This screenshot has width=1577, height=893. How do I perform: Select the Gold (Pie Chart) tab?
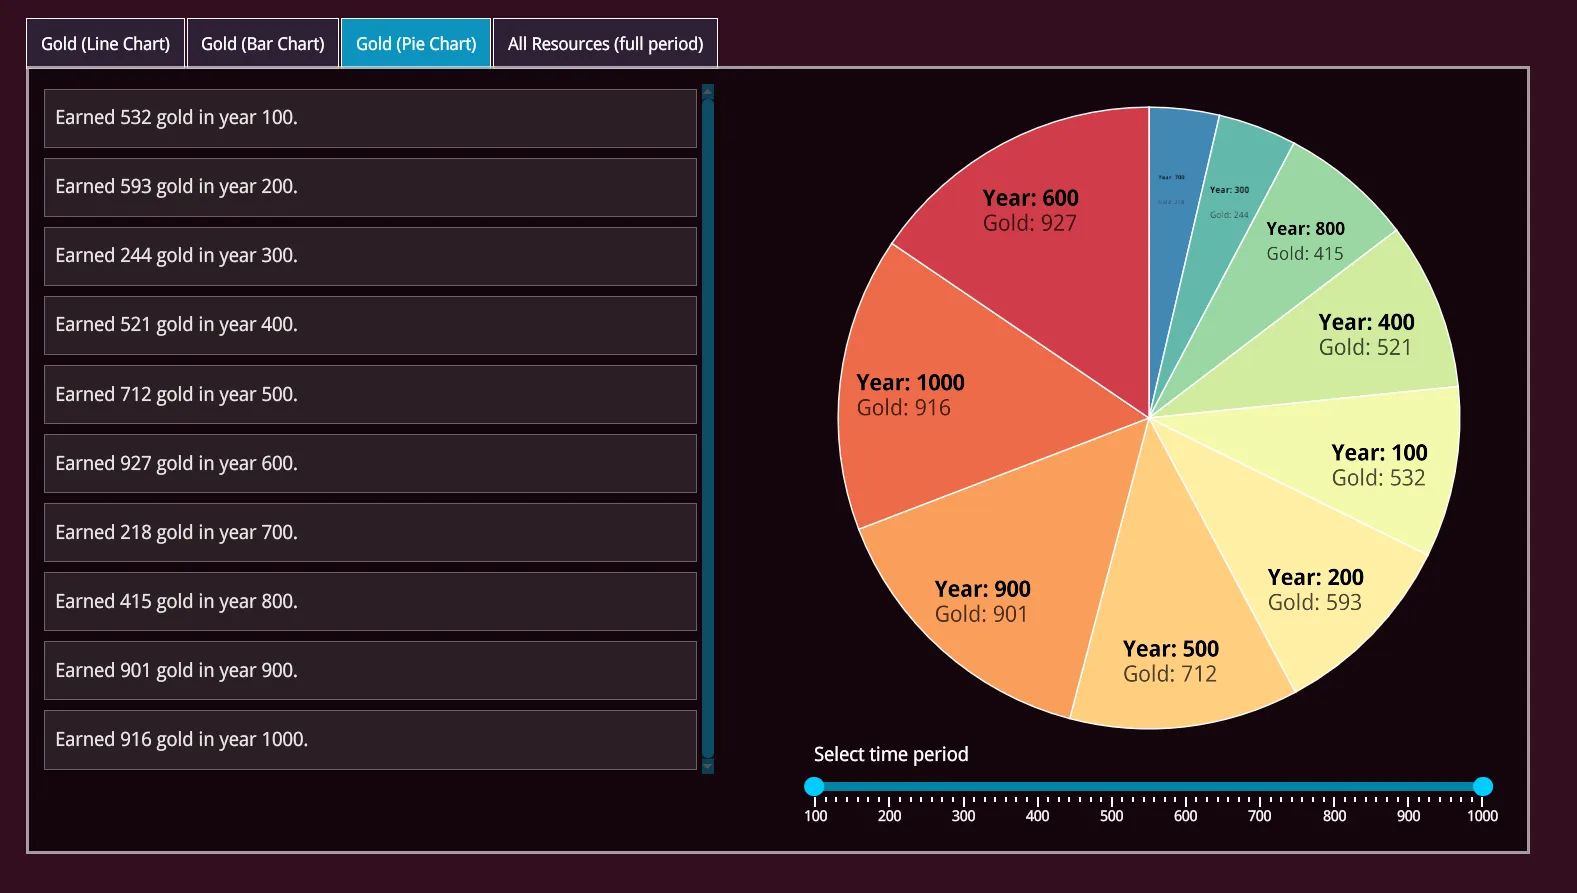click(416, 44)
